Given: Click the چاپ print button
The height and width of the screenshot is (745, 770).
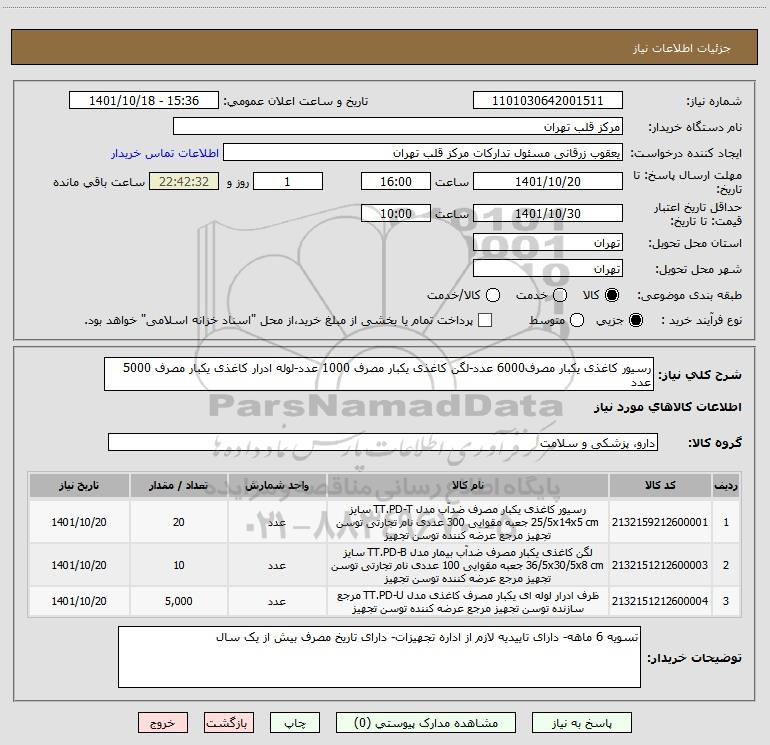Looking at the screenshot, I should pos(295,723).
